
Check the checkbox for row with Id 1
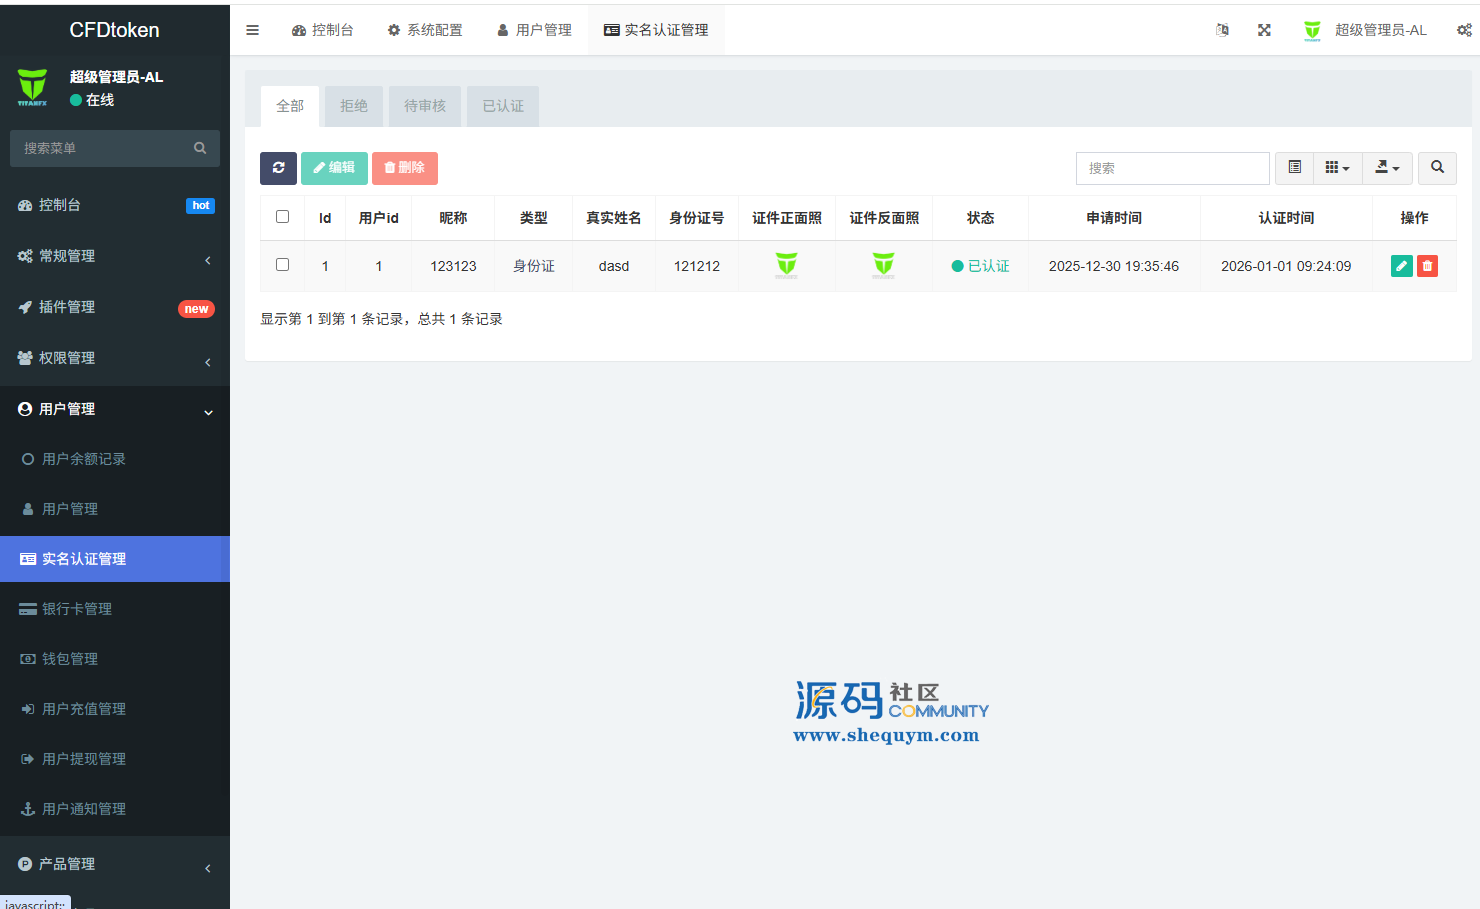[282, 265]
